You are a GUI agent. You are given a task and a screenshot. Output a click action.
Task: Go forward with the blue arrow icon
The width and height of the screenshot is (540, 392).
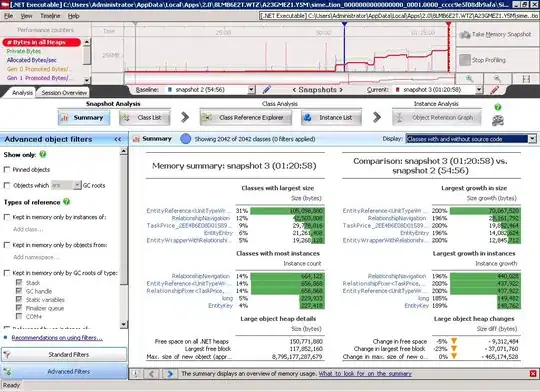pos(170,374)
